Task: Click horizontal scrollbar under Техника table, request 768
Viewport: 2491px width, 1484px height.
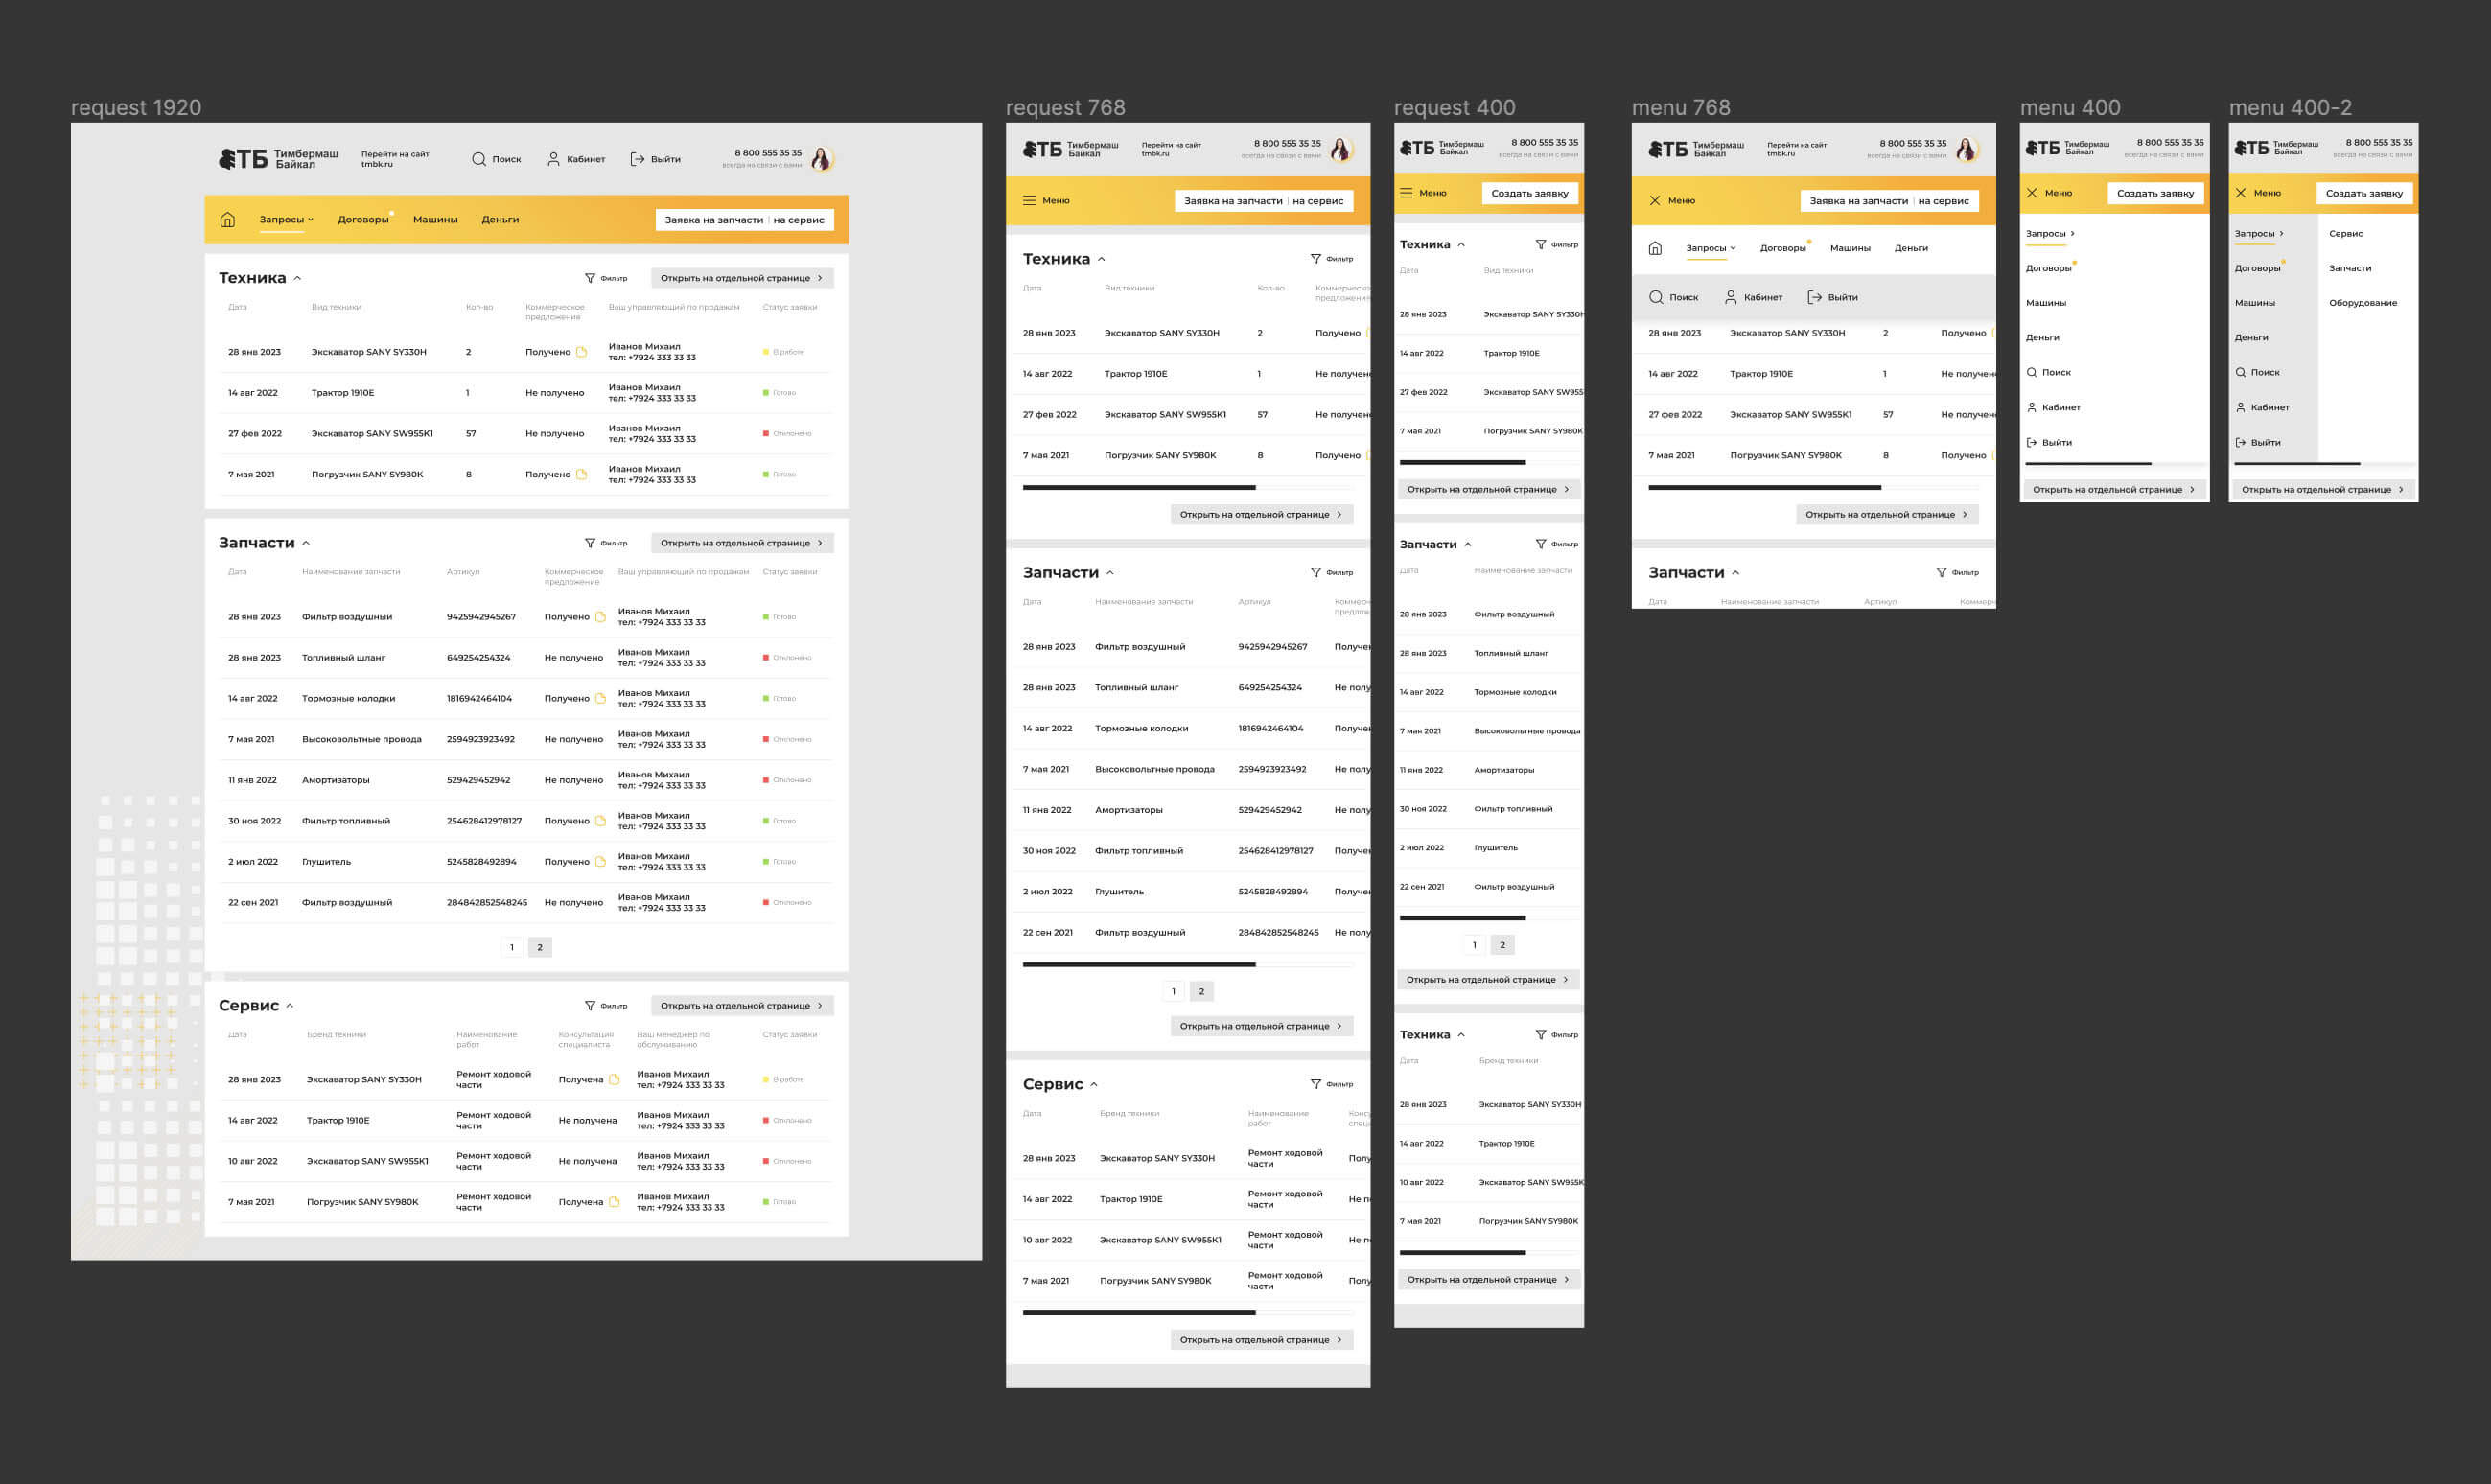Action: pos(1138,488)
